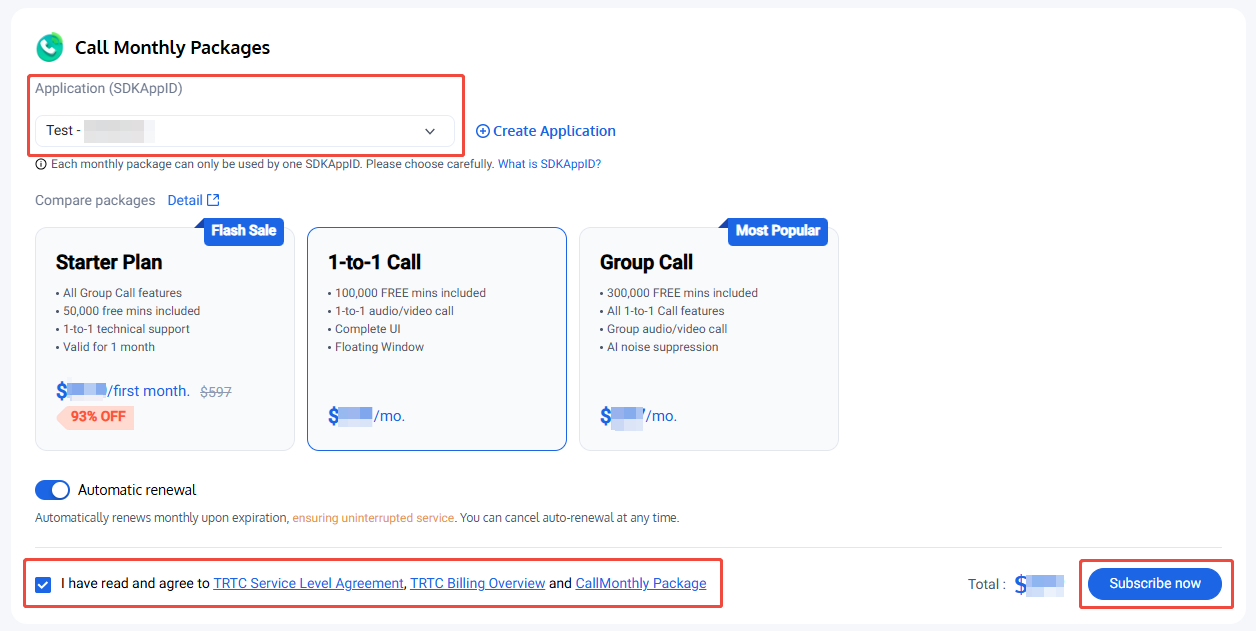Click the plus icon beside Create Application
Image resolution: width=1256 pixels, height=631 pixels.
pyautogui.click(x=482, y=131)
